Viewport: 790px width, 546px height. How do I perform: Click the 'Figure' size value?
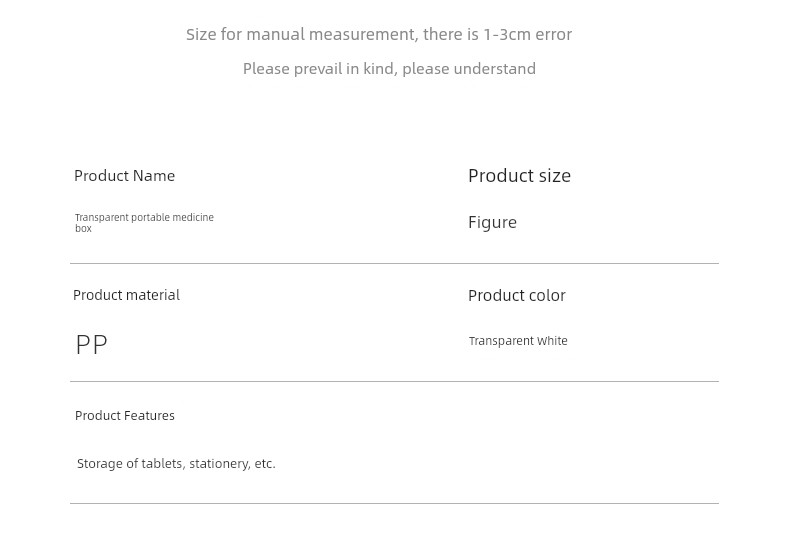492,223
